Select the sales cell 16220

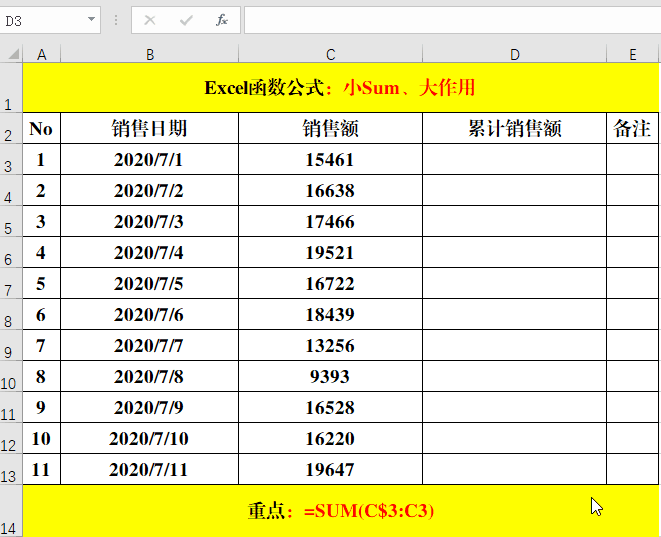[330, 438]
